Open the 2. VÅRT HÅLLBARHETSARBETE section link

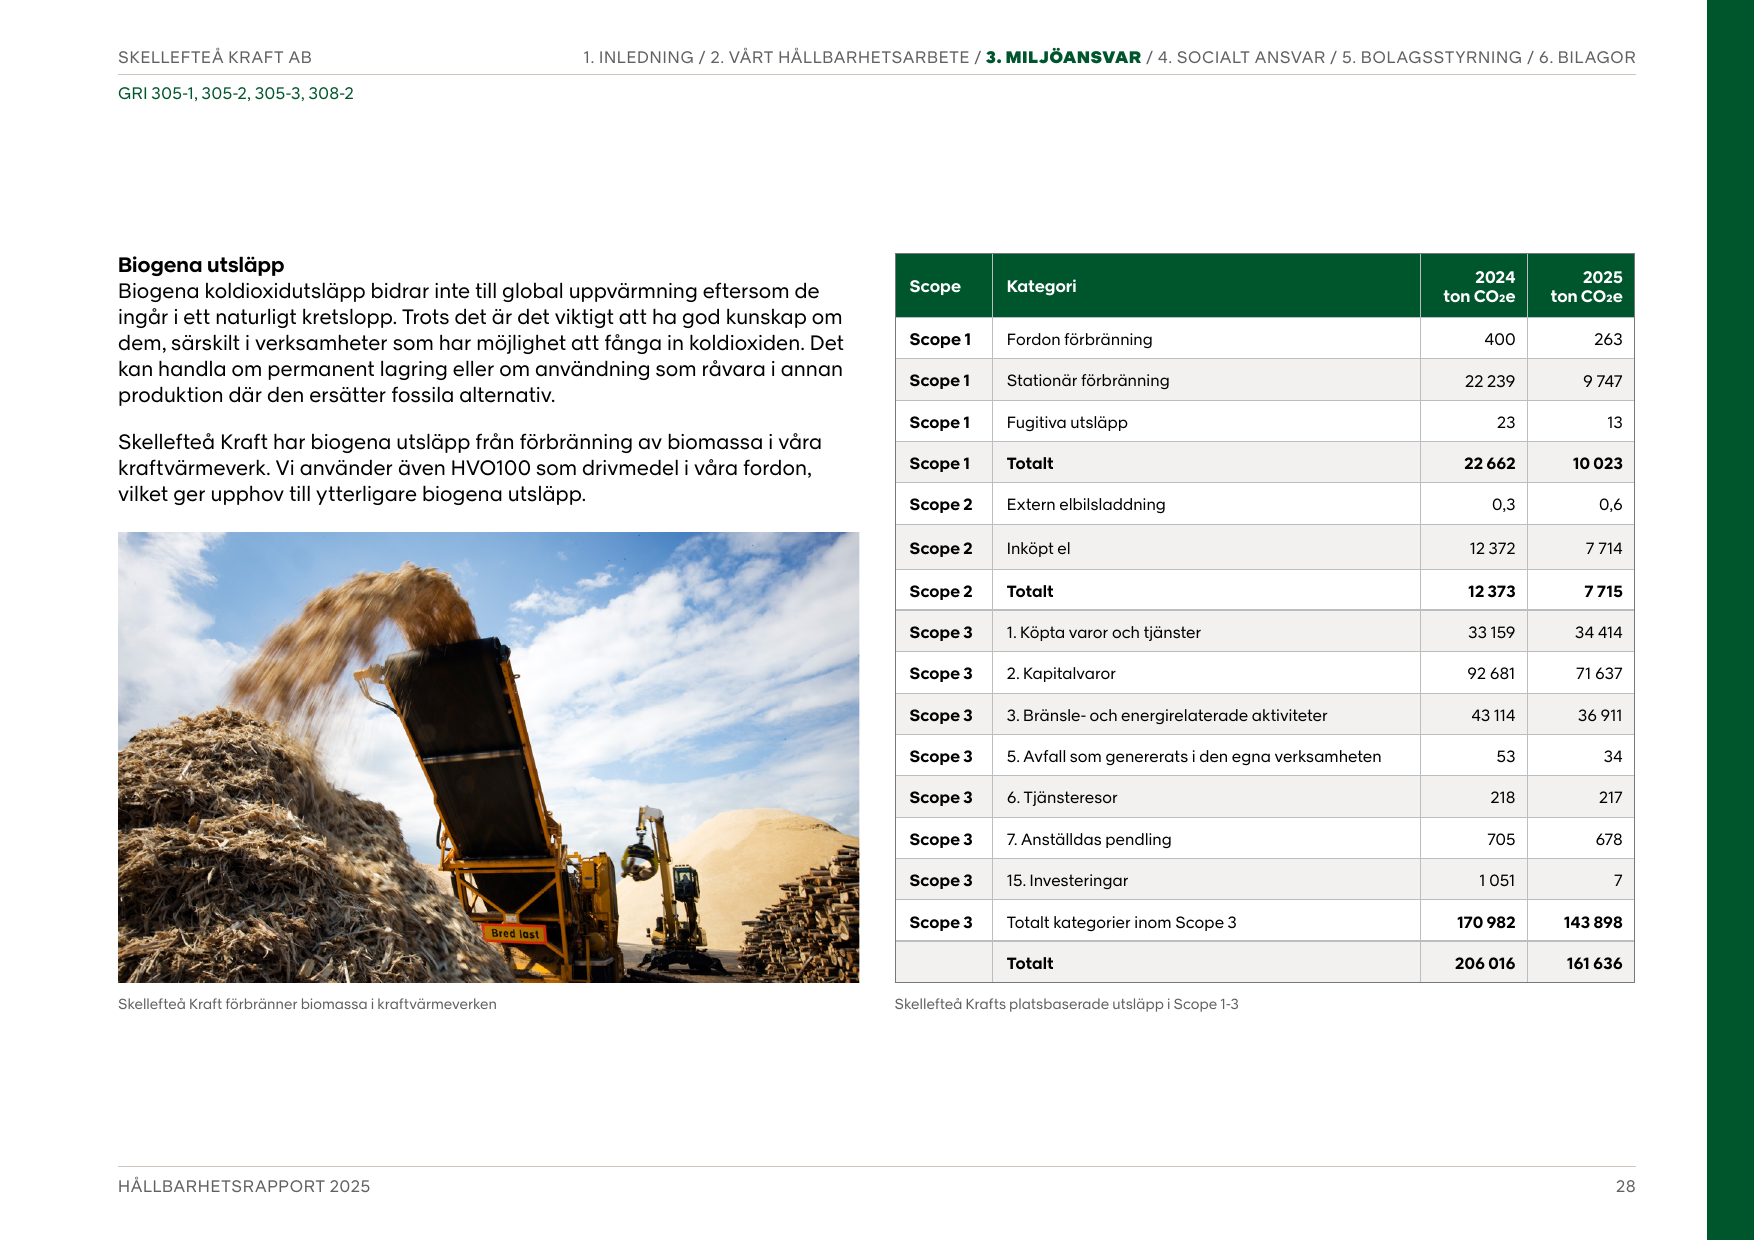coord(840,58)
